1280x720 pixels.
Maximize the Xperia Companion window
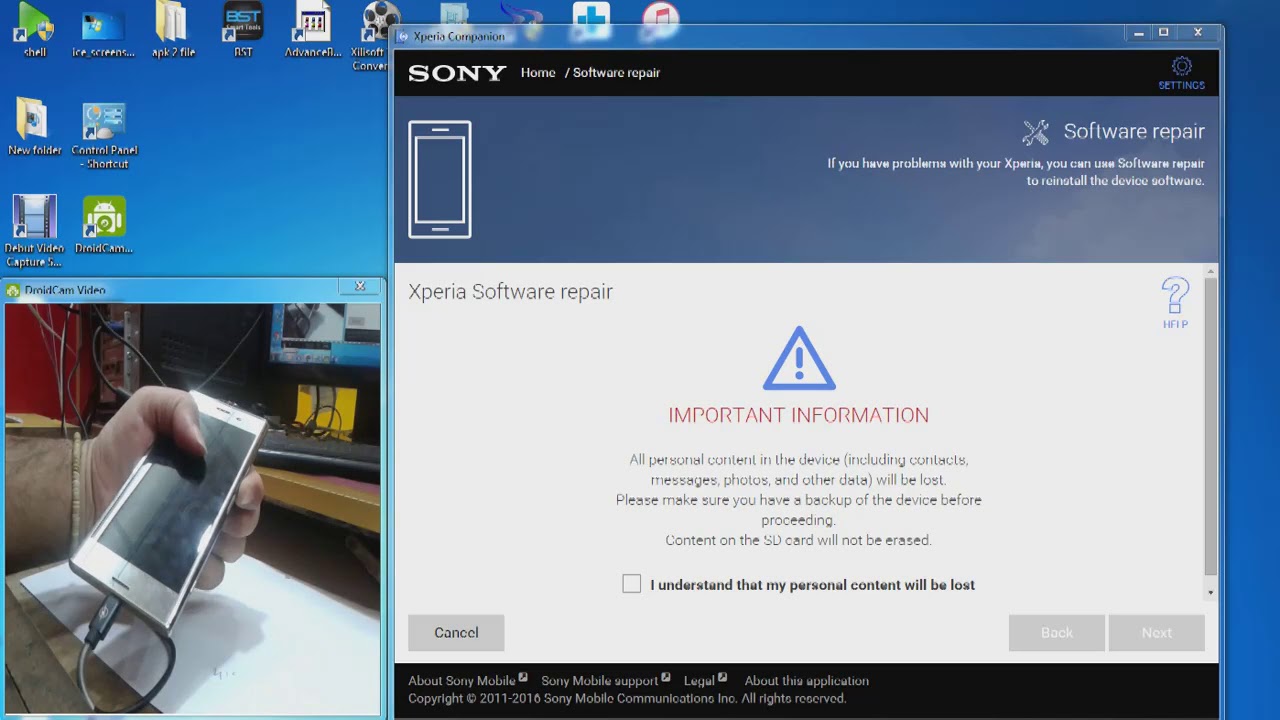1164,34
